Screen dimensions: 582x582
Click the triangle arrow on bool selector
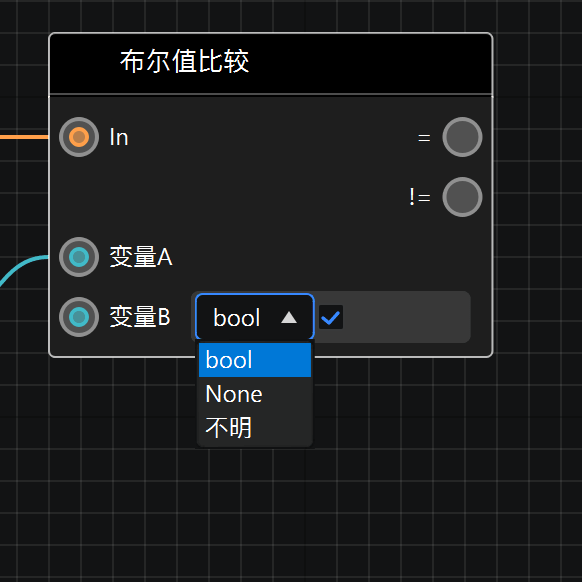[289, 317]
